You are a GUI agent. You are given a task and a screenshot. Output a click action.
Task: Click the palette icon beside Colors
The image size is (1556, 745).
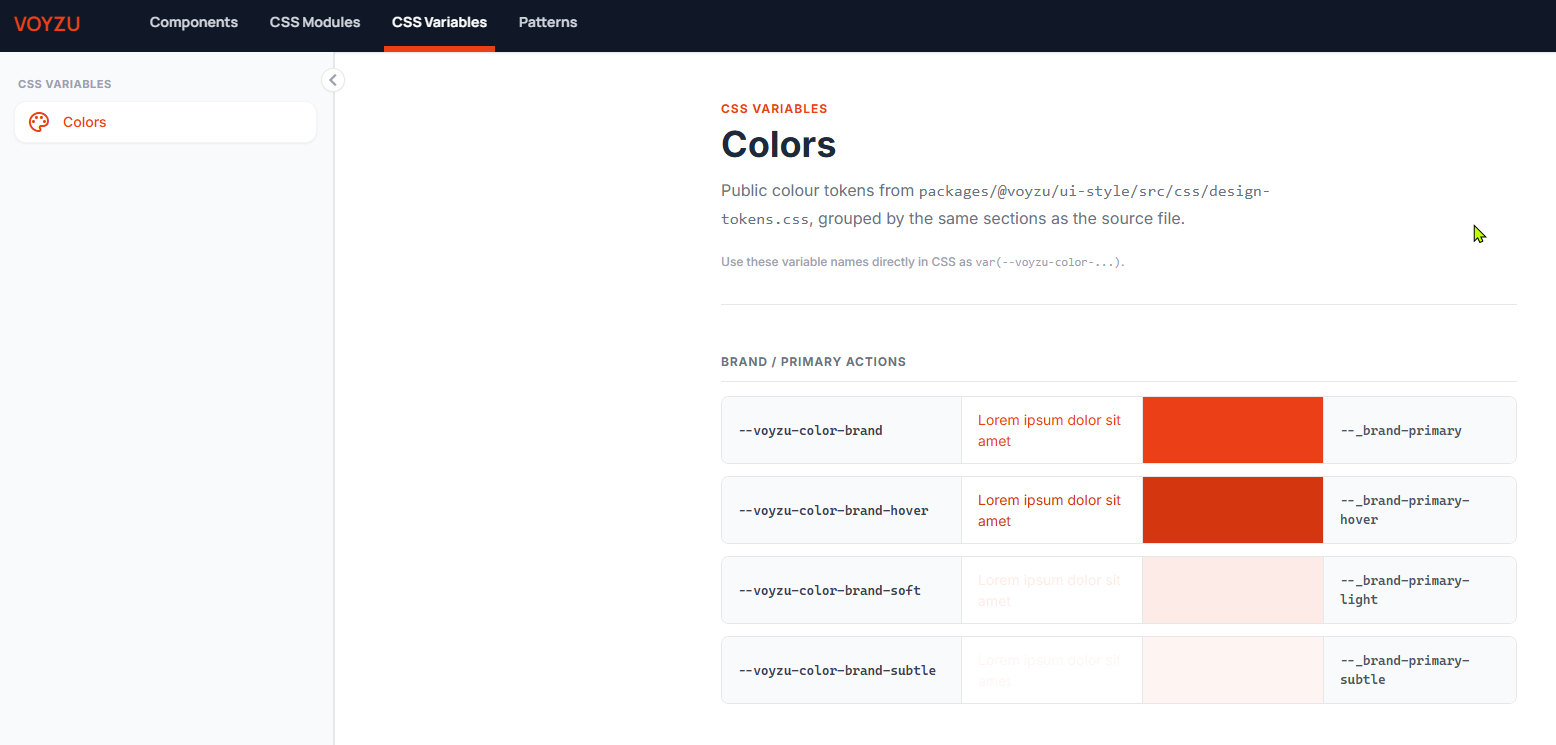(x=39, y=122)
